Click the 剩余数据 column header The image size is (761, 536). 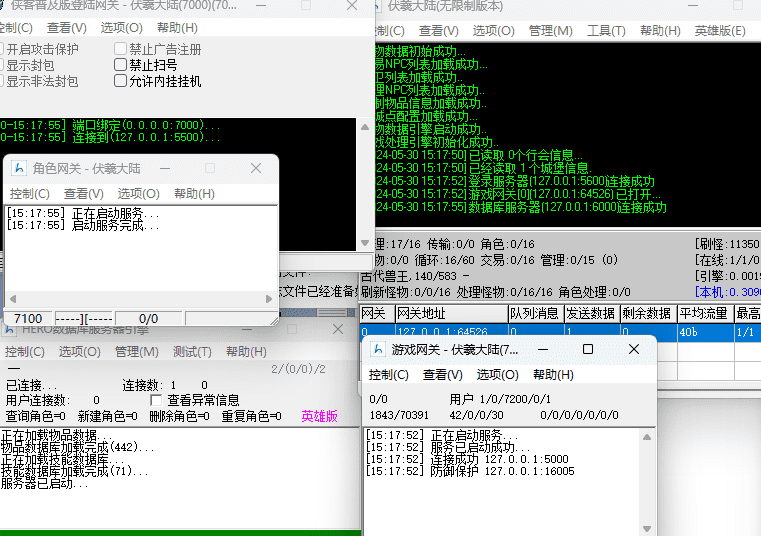[648, 314]
